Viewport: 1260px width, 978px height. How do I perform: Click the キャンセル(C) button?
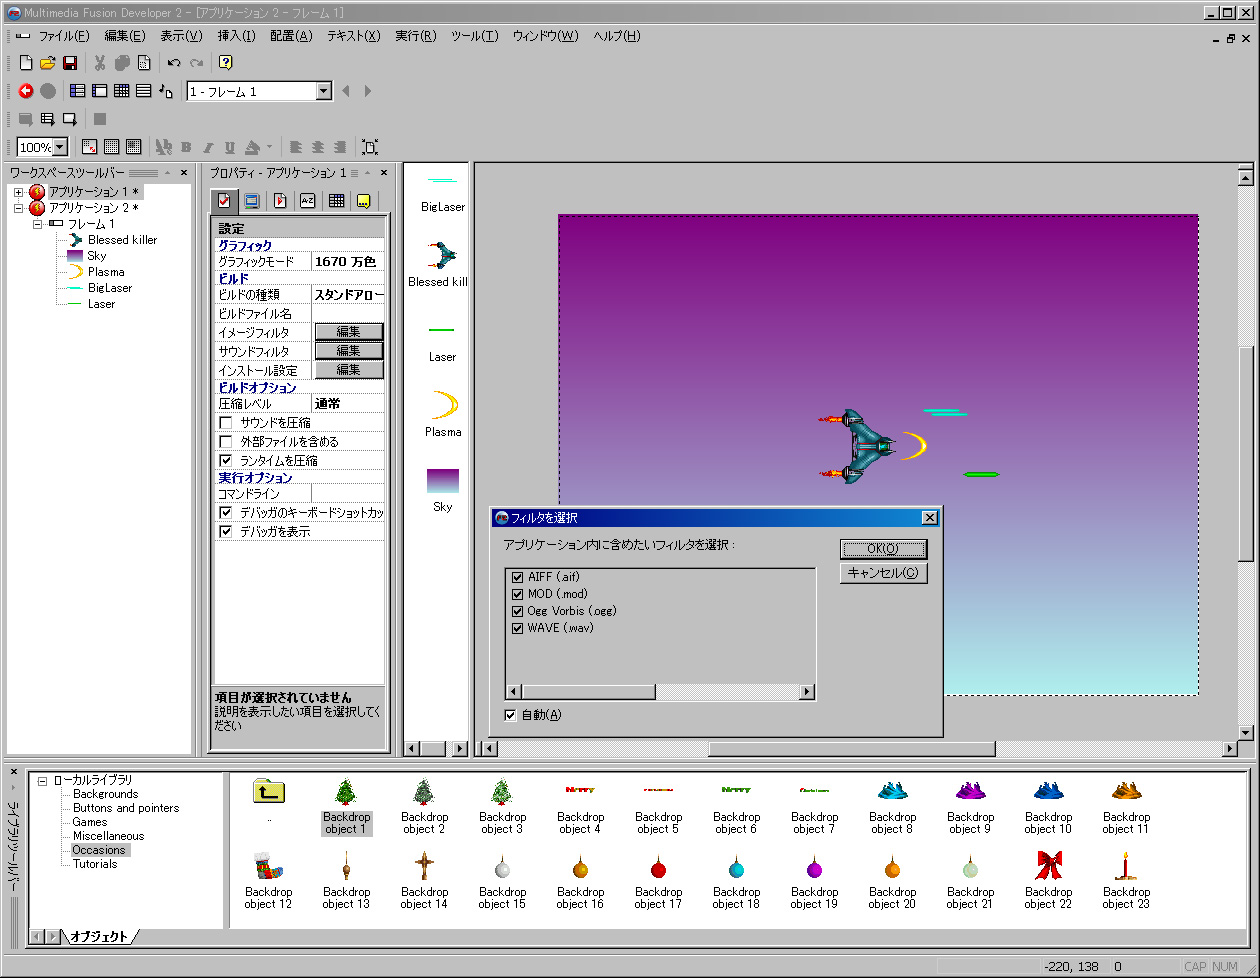click(x=883, y=573)
